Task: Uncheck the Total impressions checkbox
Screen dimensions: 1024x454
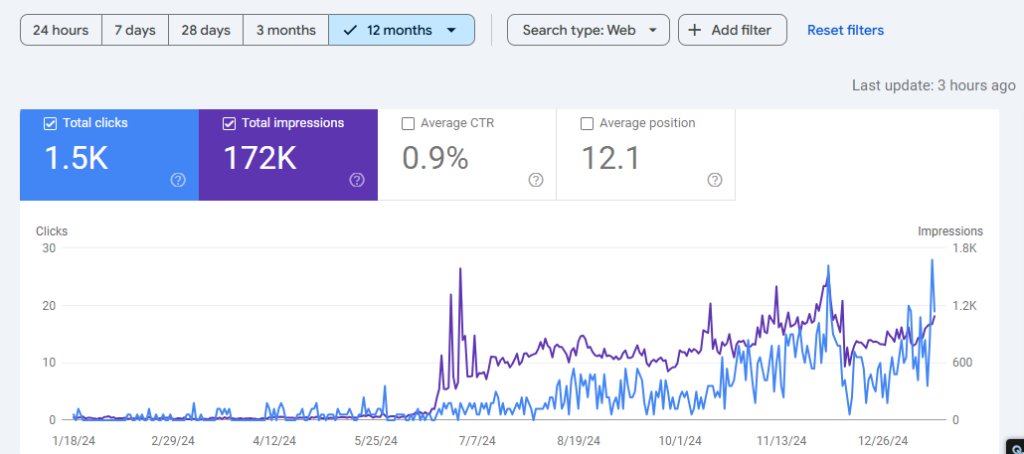Action: coord(229,123)
